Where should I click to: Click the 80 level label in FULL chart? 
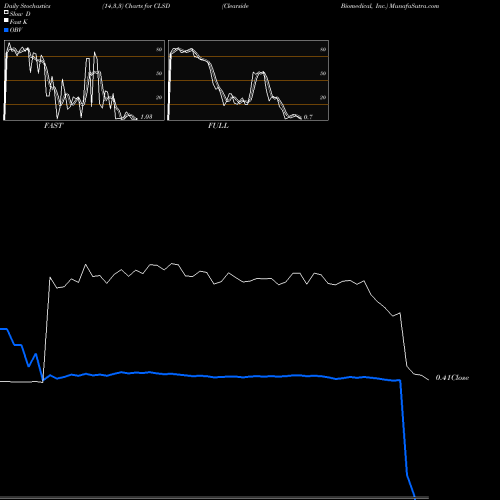coord(323,49)
